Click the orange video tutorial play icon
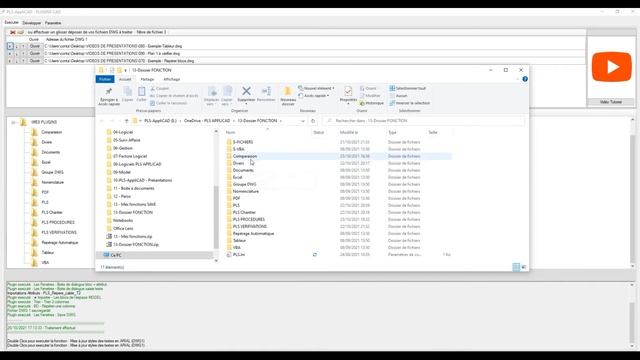The image size is (640, 360). pyautogui.click(x=611, y=67)
